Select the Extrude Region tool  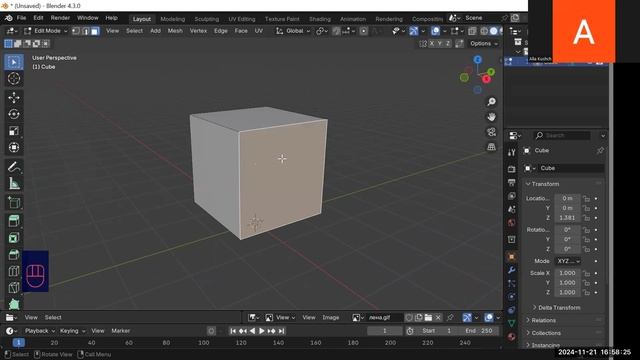click(14, 221)
